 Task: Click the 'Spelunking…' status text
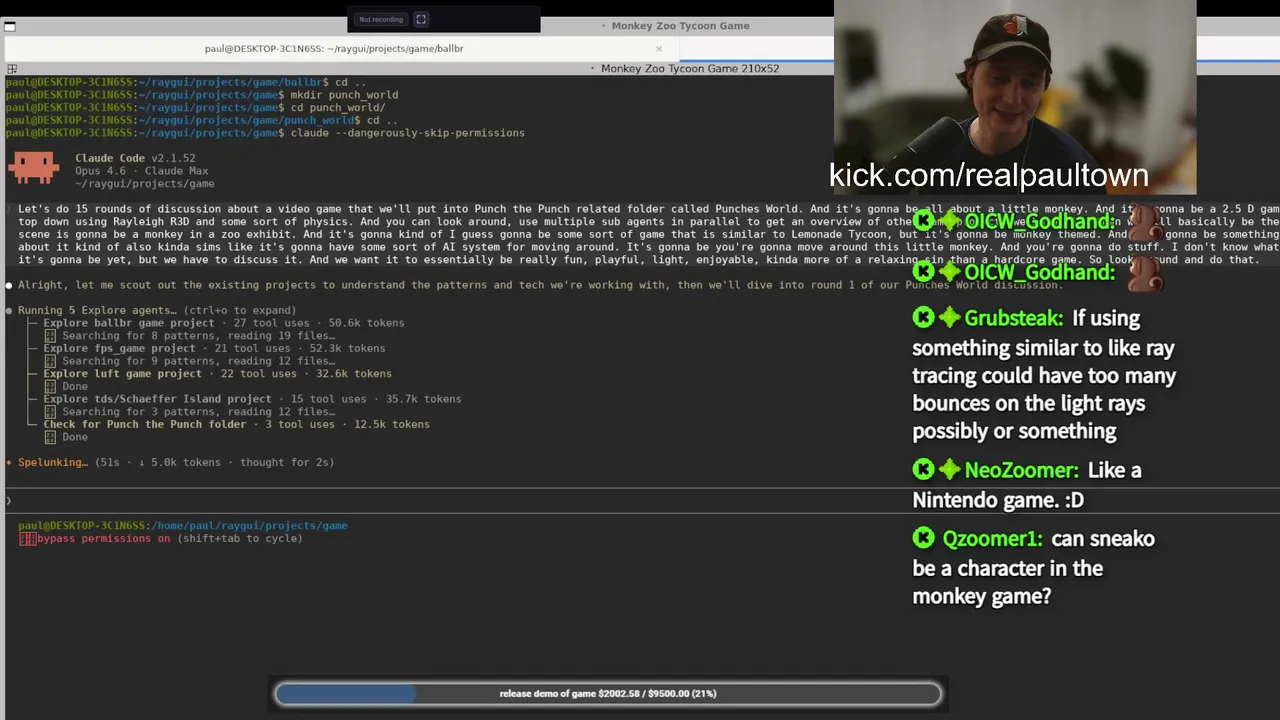pyautogui.click(x=53, y=462)
